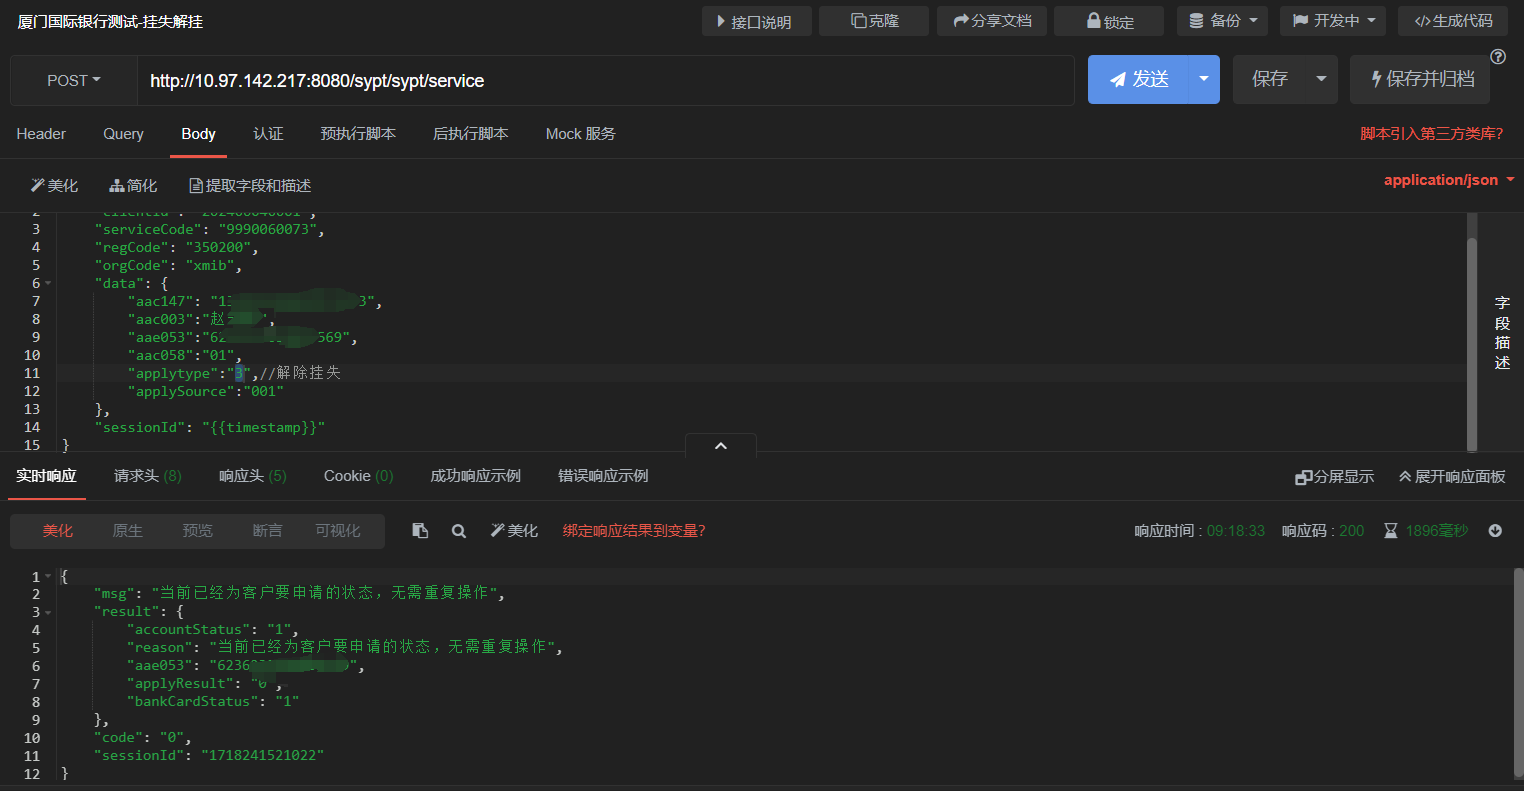The height and width of the screenshot is (791, 1524).
Task: Select the 可视化 visualization view
Action: (338, 531)
